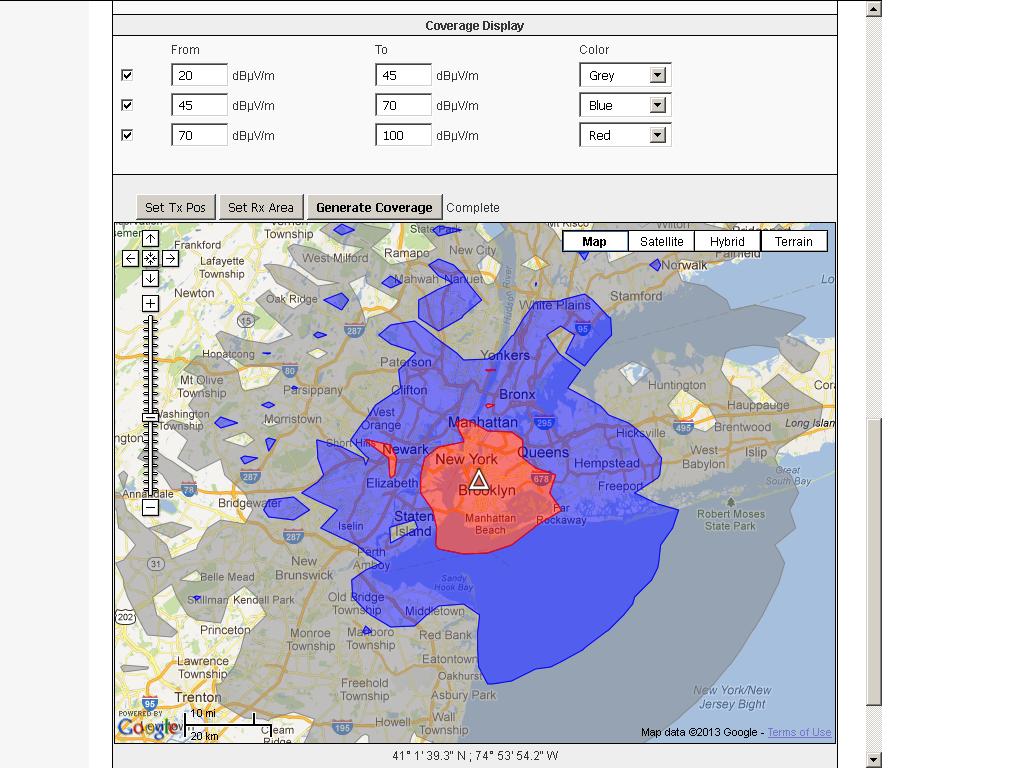The height and width of the screenshot is (768, 1024).
Task: Click the Yonkers label on the map
Action: coord(505,355)
